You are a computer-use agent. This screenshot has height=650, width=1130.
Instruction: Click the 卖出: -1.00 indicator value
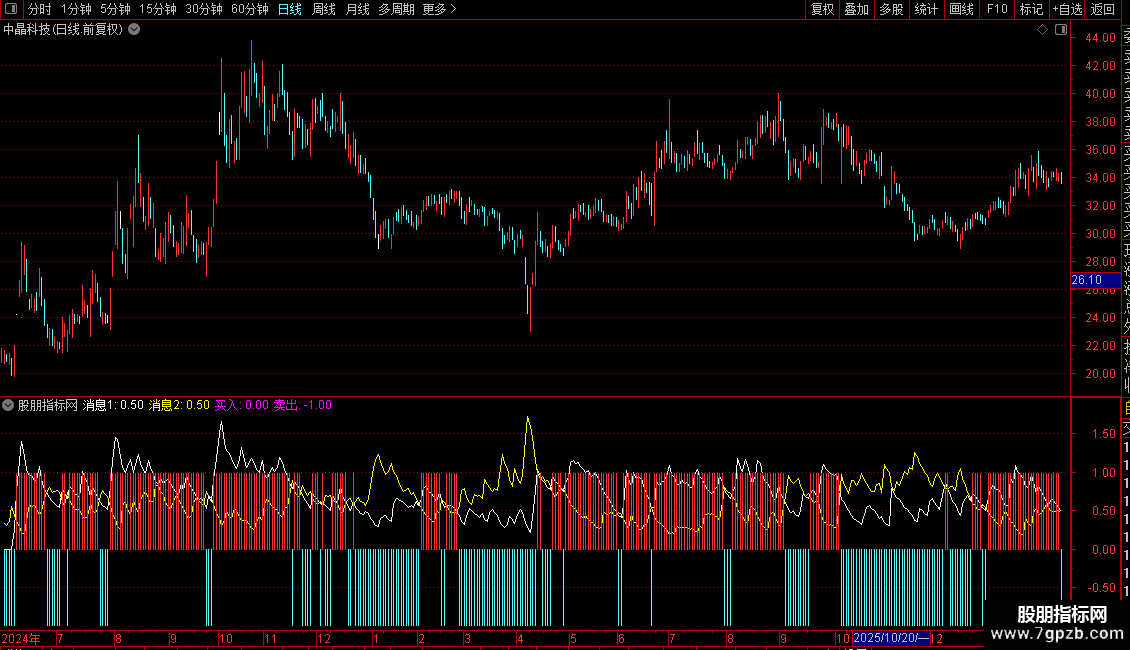303,405
